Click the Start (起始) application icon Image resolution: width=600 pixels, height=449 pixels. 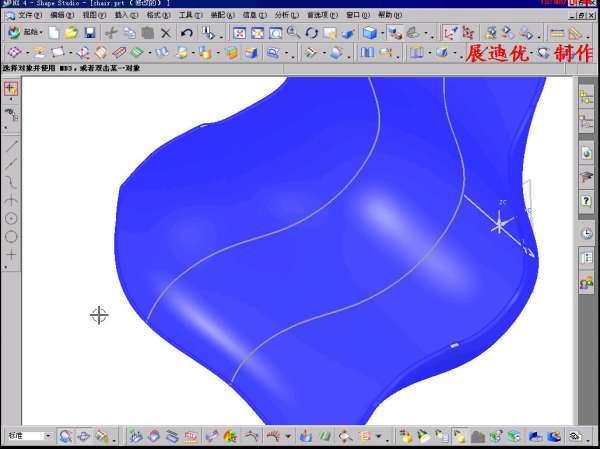pyautogui.click(x=14, y=33)
